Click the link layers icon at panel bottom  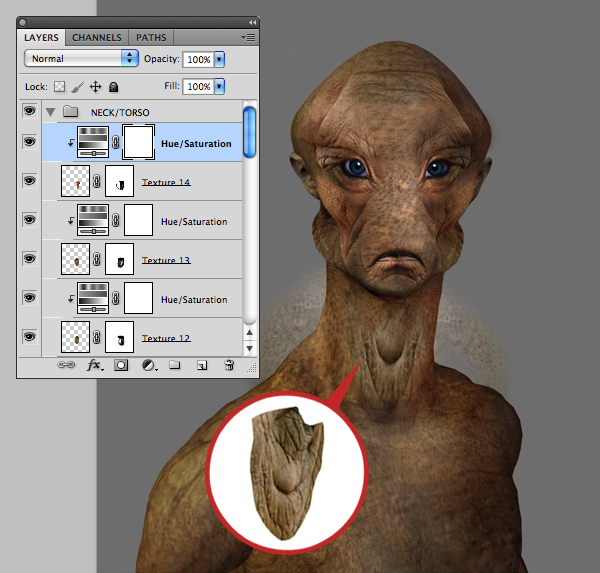(x=66, y=365)
